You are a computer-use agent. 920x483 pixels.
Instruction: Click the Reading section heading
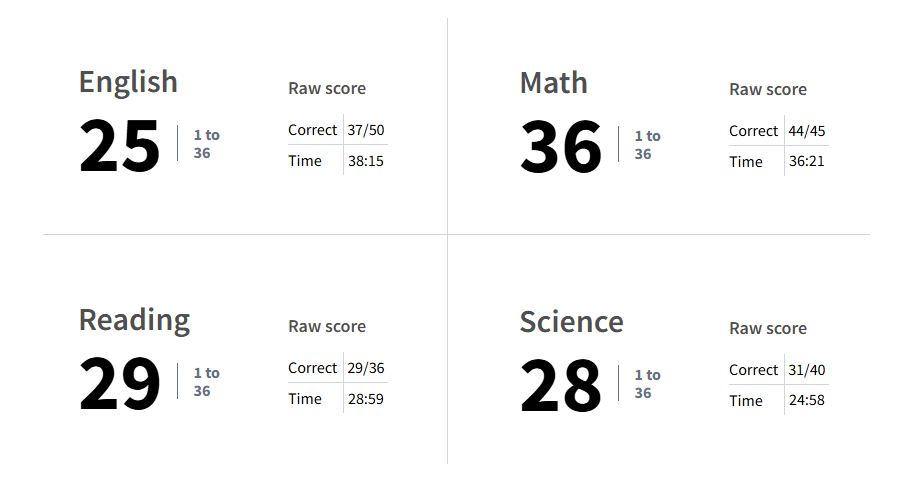[x=134, y=320]
